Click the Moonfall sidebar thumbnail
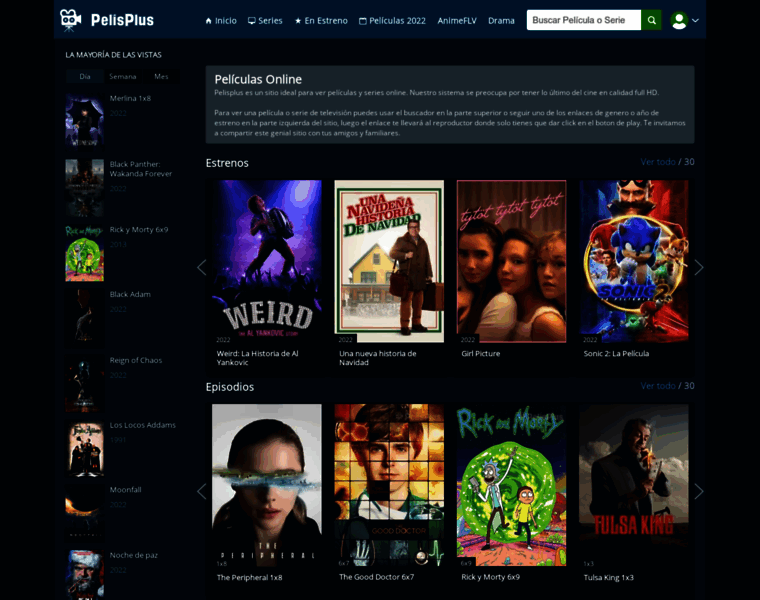The height and width of the screenshot is (600, 760). 85,513
